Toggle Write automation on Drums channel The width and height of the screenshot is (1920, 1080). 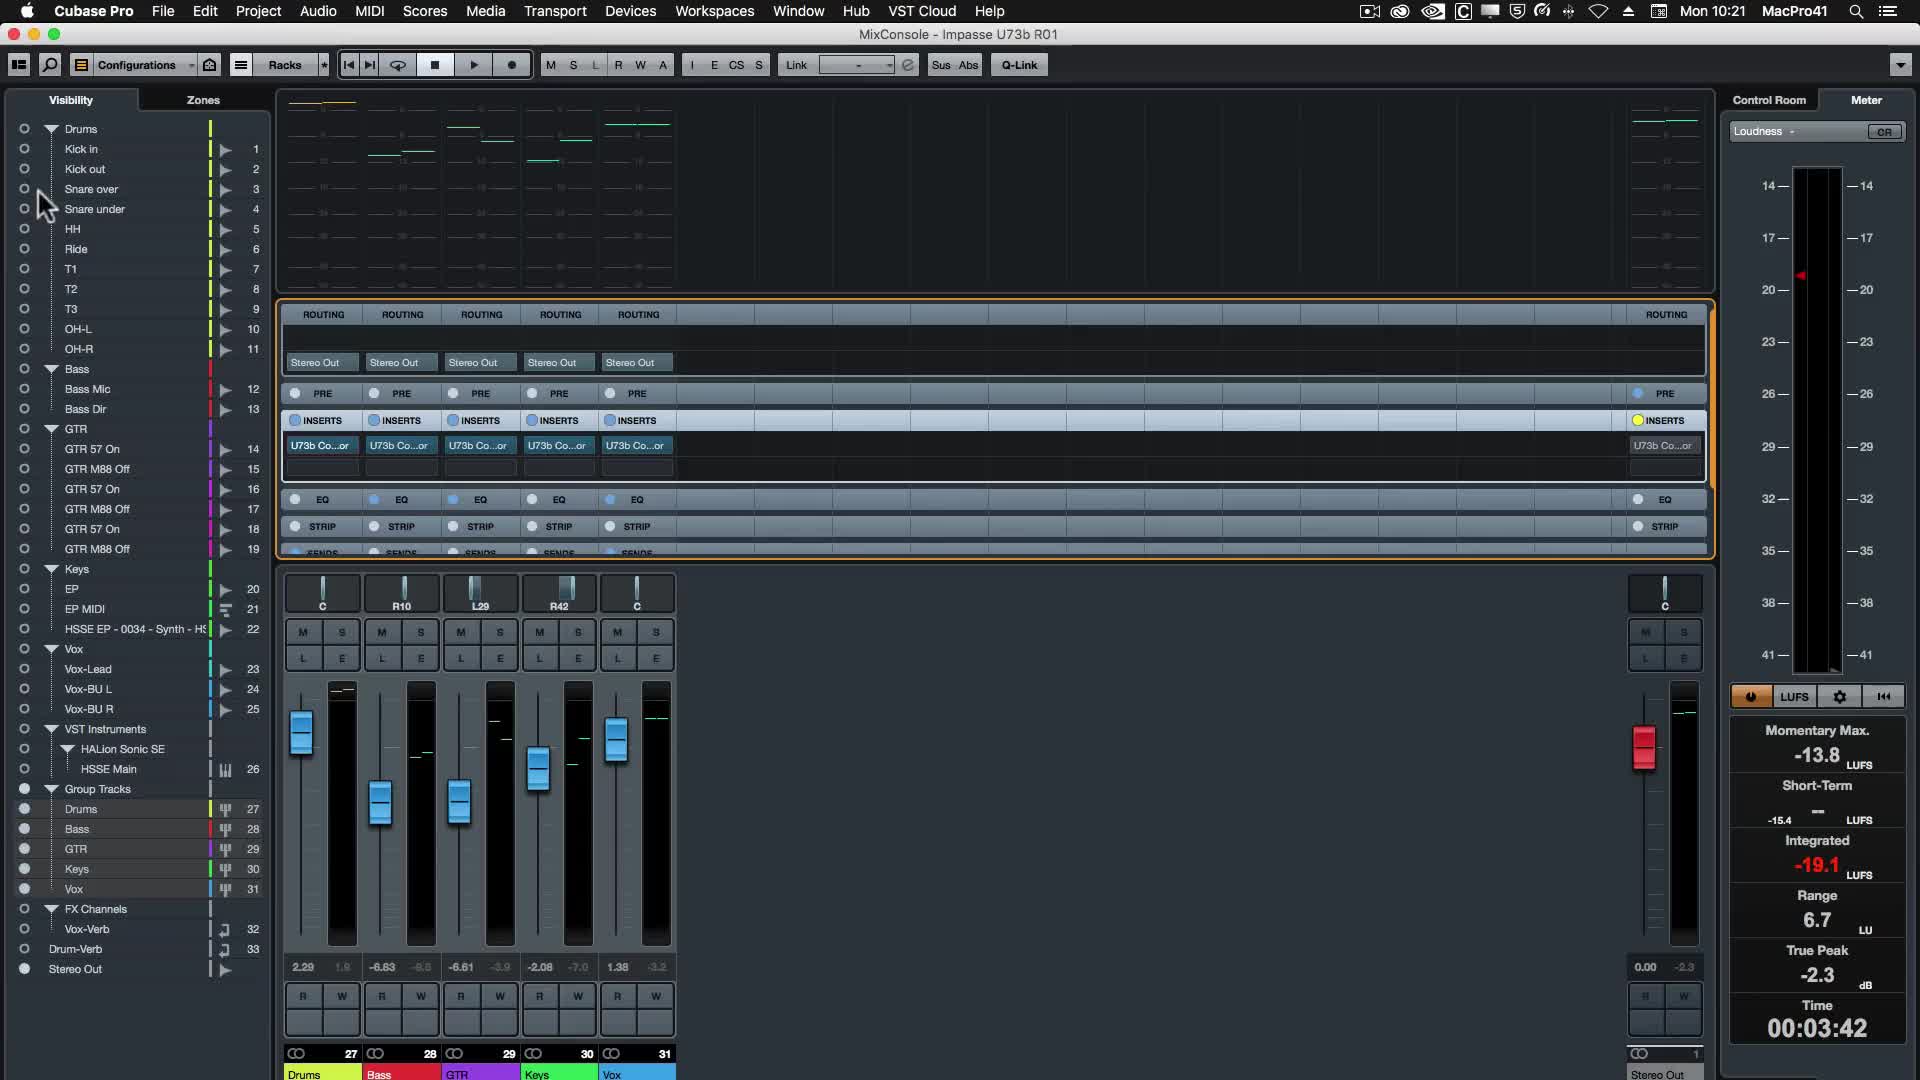click(x=342, y=996)
